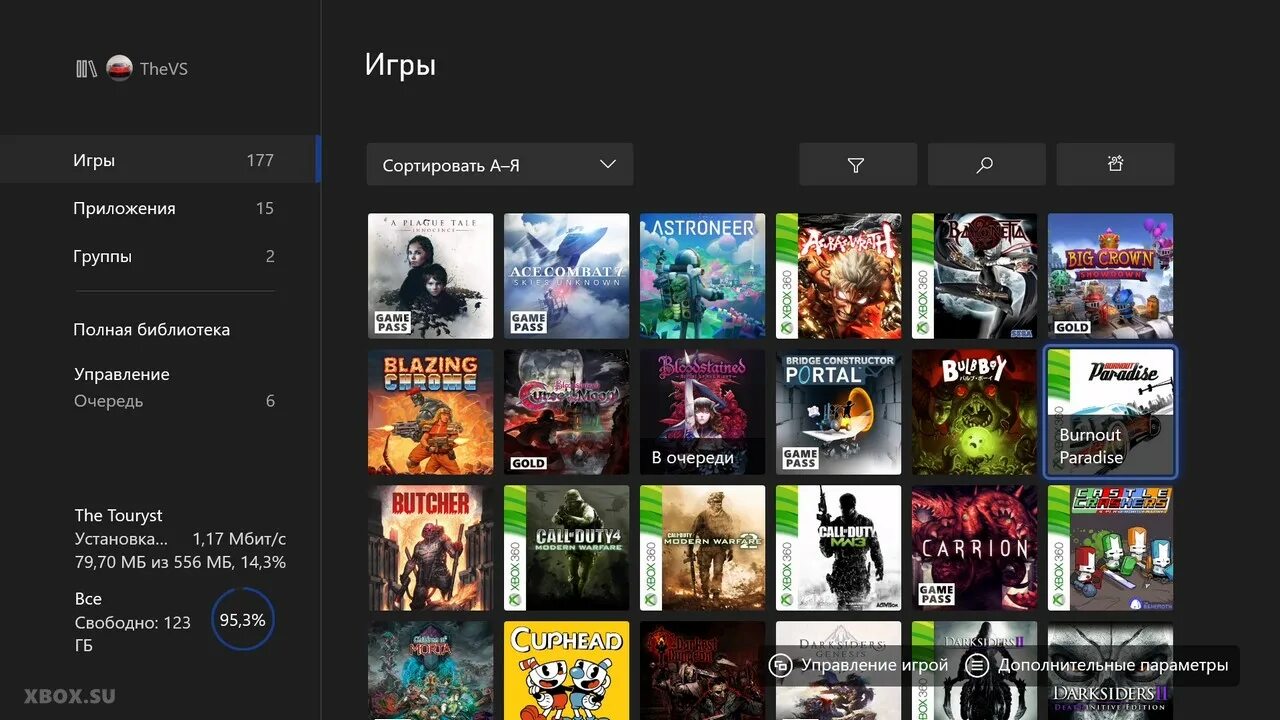Open the Carrion game tile
Image resolution: width=1280 pixels, height=720 pixels.
[x=974, y=548]
